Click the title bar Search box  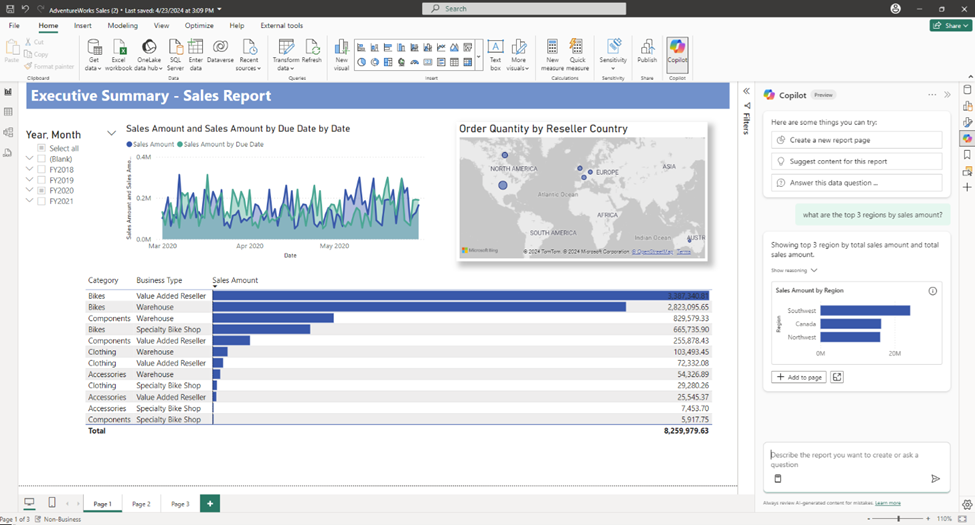524,9
